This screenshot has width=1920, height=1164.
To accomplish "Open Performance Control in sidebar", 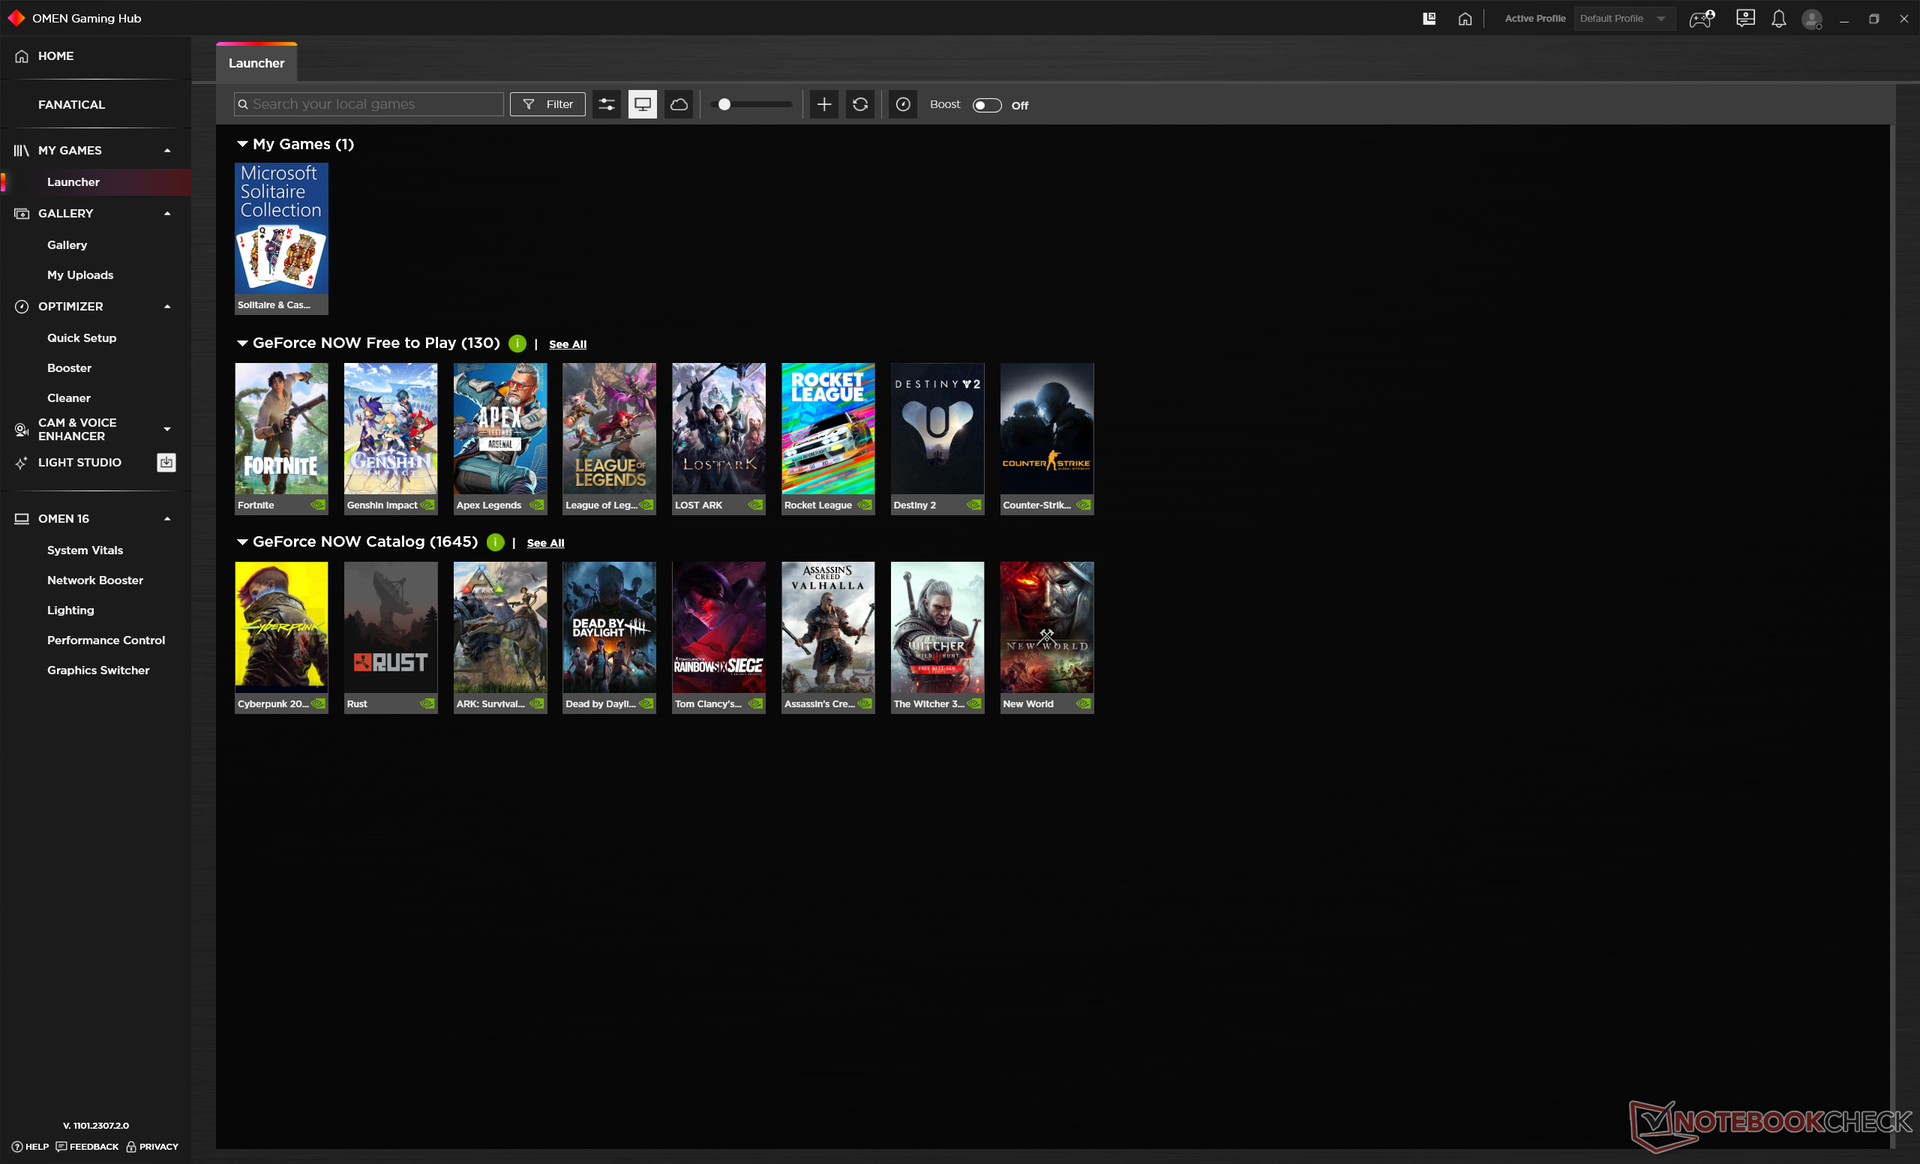I will [x=106, y=640].
